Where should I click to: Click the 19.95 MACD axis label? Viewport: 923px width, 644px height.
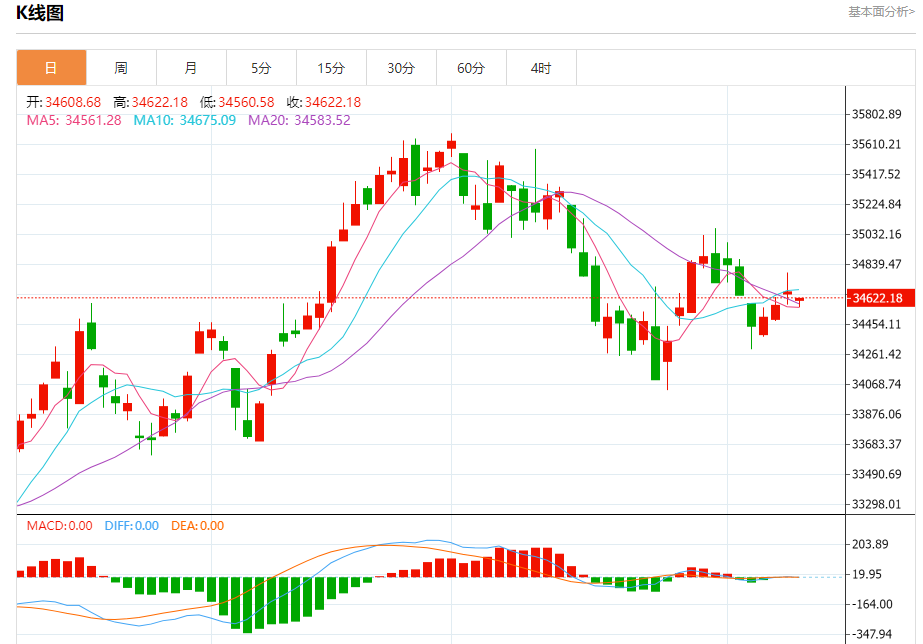click(x=866, y=575)
